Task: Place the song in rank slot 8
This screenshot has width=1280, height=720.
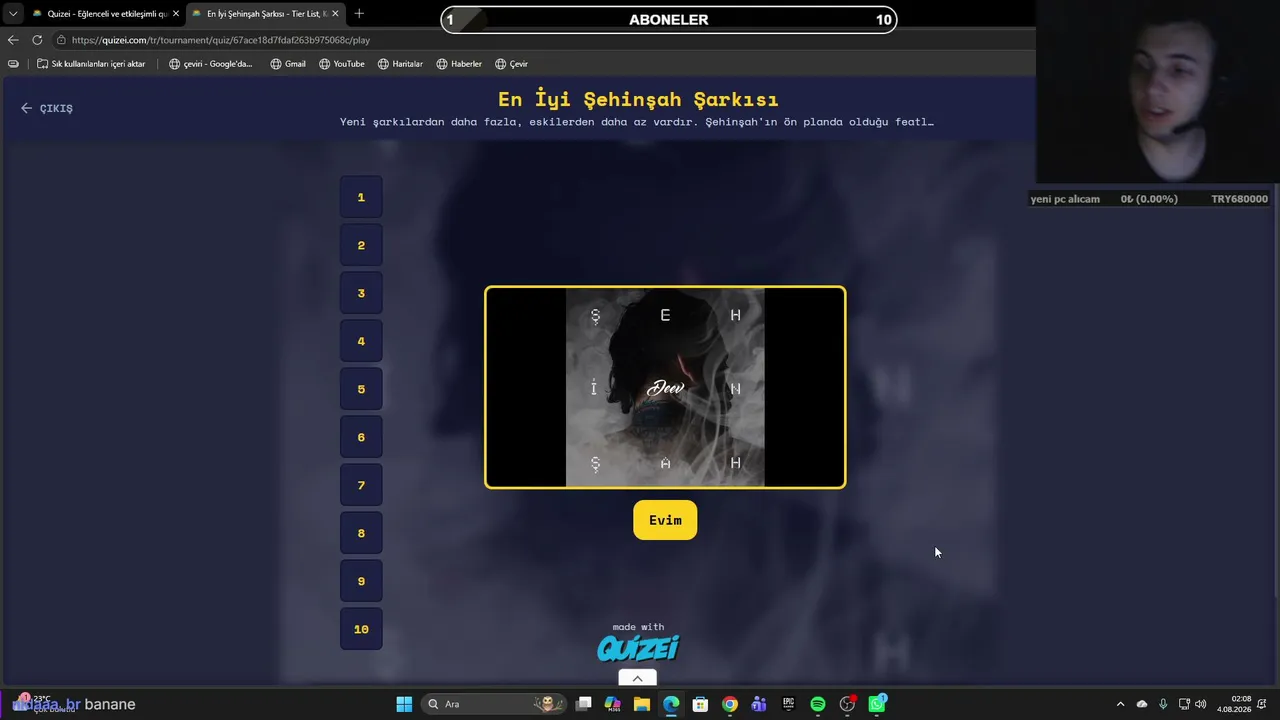Action: coord(361,533)
